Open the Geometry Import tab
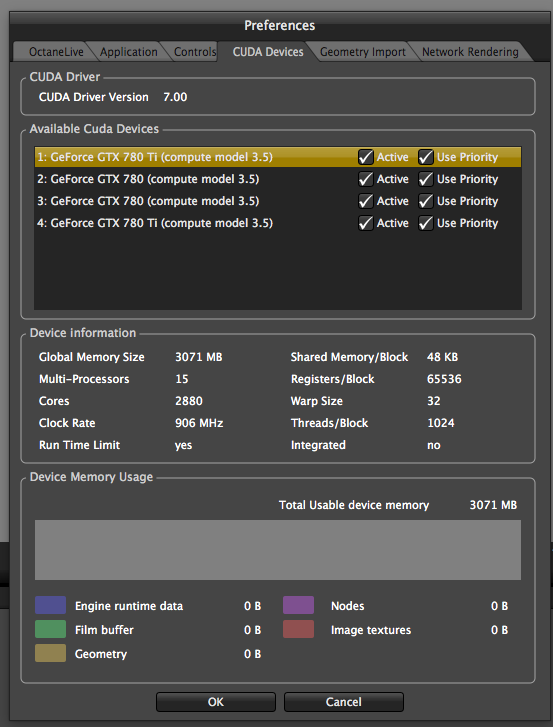Image resolution: width=553 pixels, height=727 pixels. pyautogui.click(x=362, y=52)
